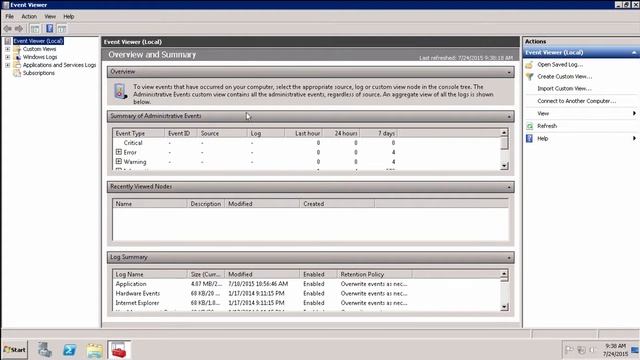640x360 pixels.
Task: Click the Modified header in Recently Viewed Nodes
Action: point(262,204)
